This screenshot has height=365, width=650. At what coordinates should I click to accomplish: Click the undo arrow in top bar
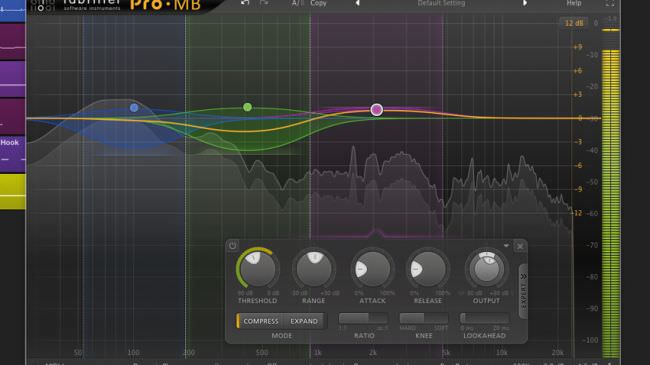click(x=245, y=3)
